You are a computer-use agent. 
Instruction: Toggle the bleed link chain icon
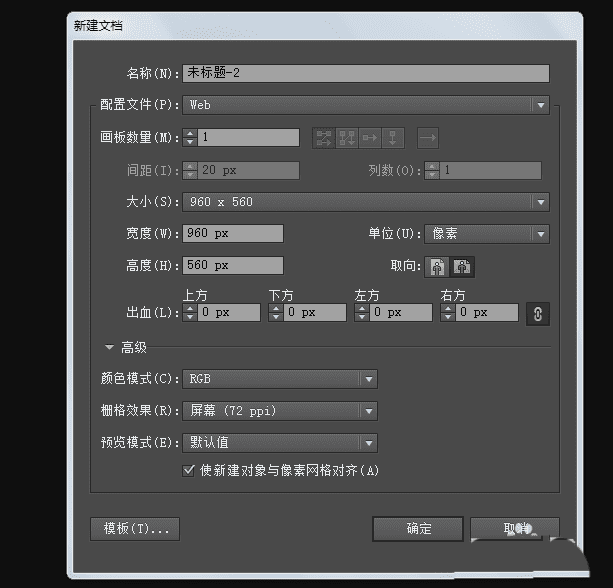(x=538, y=314)
